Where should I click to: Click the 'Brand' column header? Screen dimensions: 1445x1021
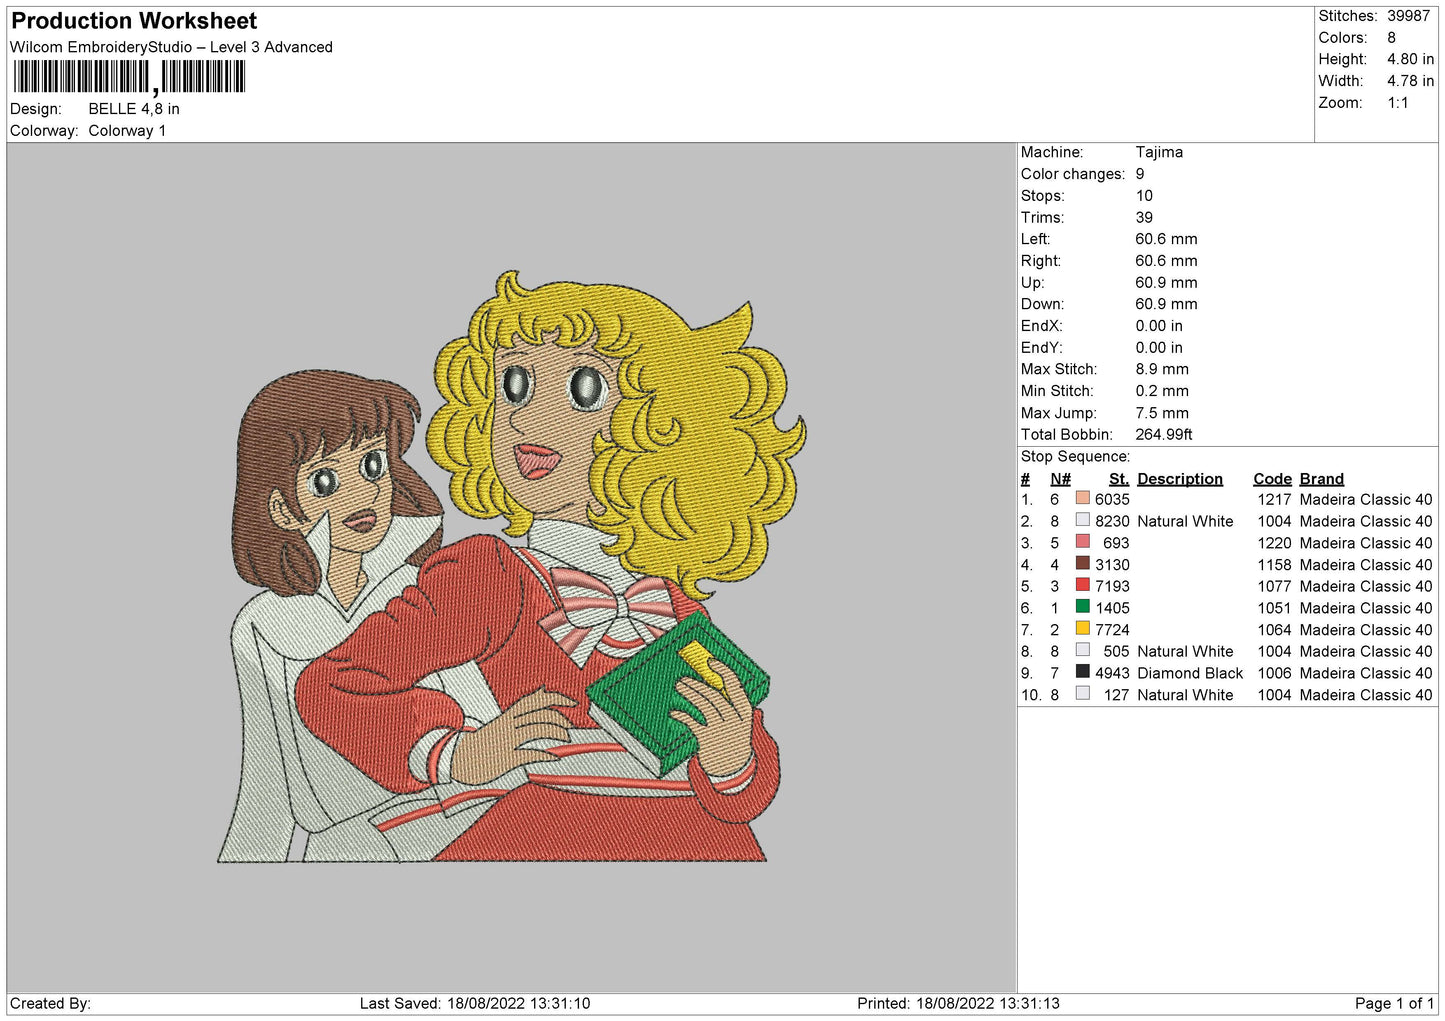pyautogui.click(x=1322, y=479)
